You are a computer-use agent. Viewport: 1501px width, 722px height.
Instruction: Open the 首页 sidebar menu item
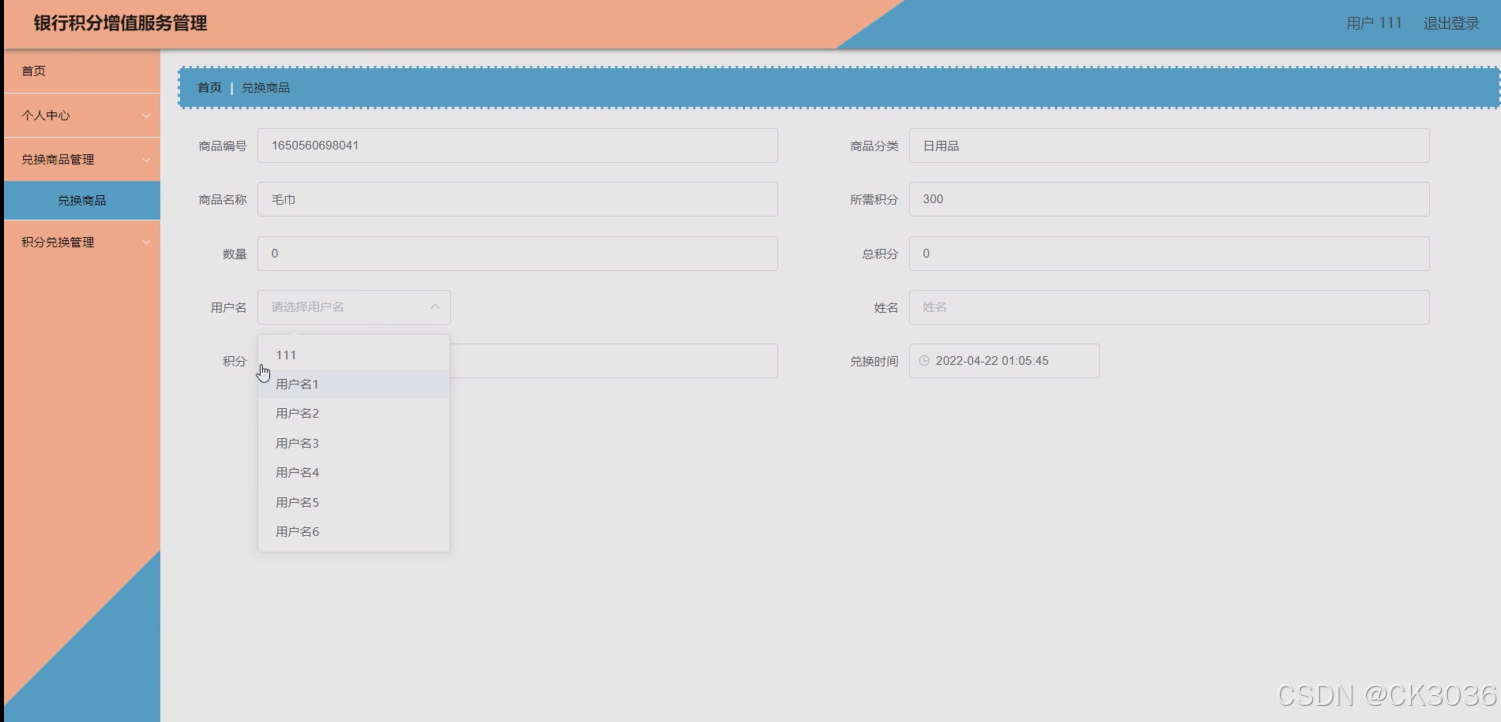click(x=80, y=71)
